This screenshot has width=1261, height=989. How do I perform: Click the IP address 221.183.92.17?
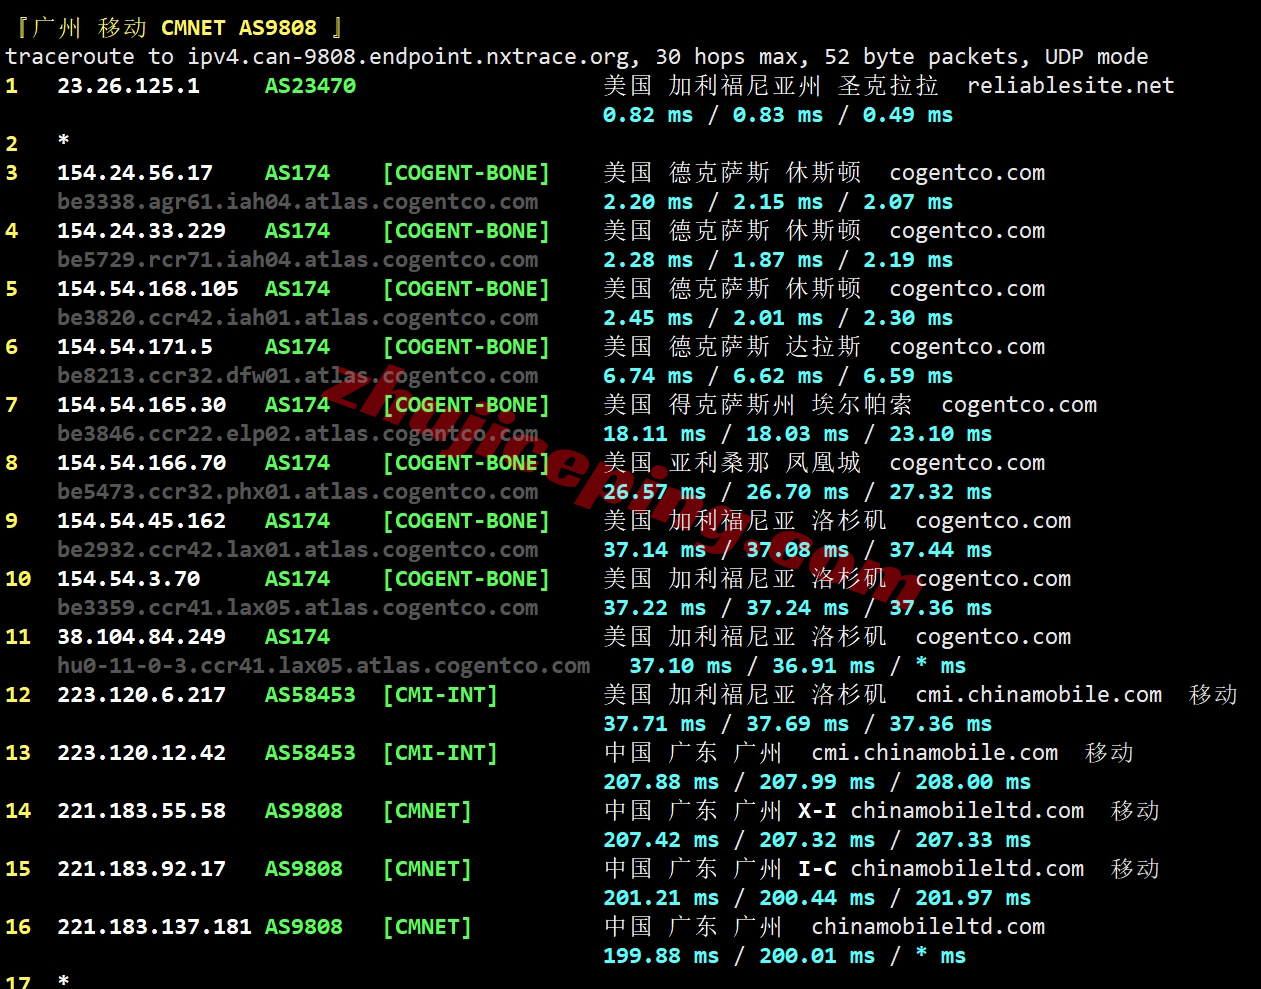pos(141,869)
